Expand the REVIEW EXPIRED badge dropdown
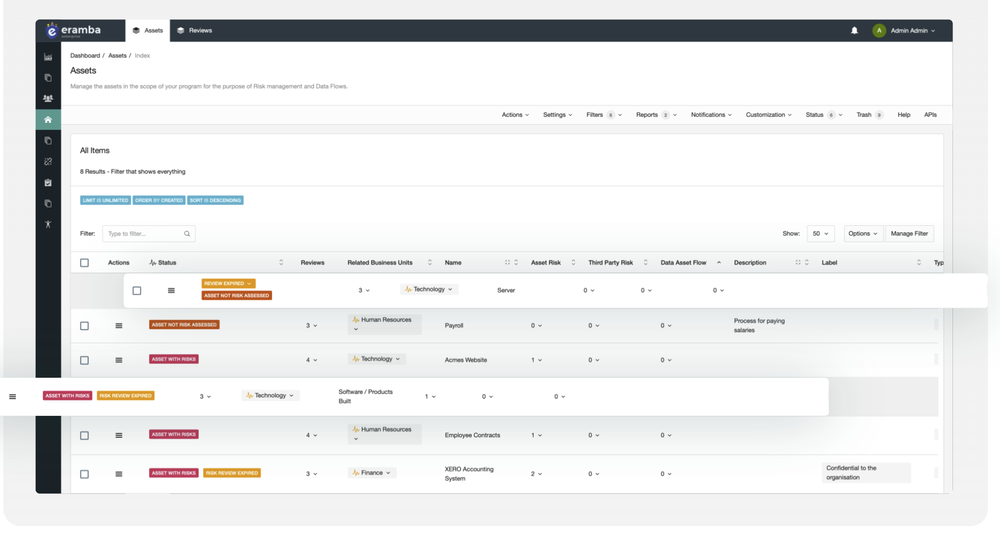The height and width of the screenshot is (541, 1000). click(x=228, y=283)
